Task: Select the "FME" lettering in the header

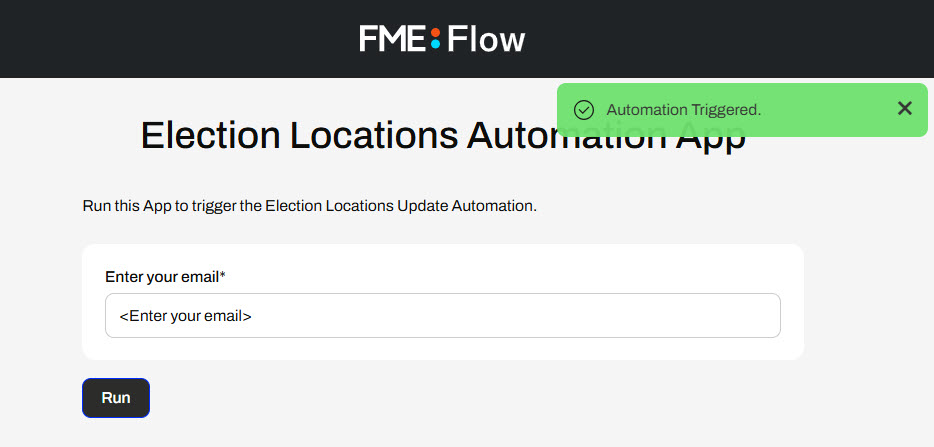Action: pyautogui.click(x=393, y=39)
